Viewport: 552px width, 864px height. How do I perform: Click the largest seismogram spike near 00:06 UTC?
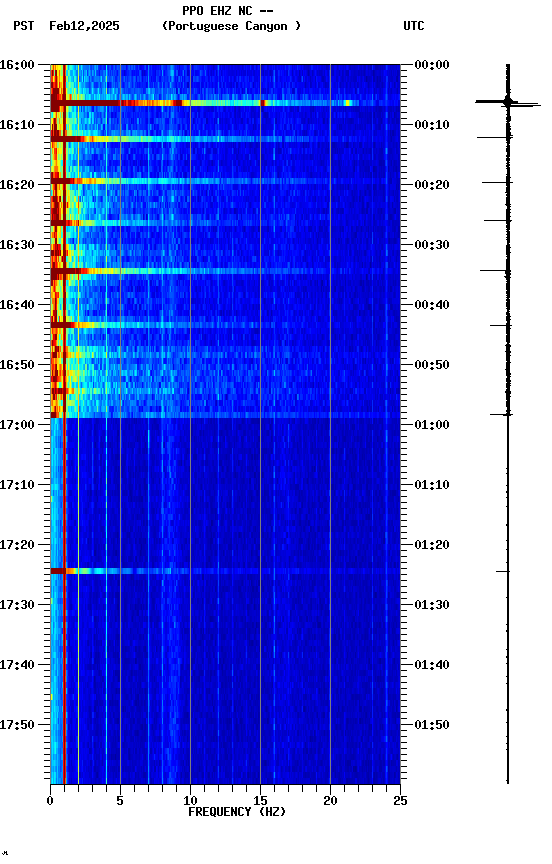point(507,102)
